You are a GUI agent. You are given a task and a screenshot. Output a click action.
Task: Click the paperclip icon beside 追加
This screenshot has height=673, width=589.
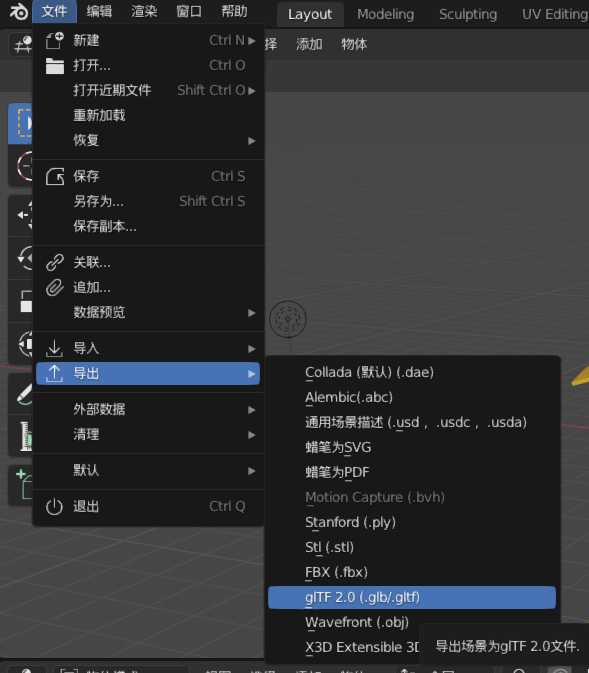point(55,287)
